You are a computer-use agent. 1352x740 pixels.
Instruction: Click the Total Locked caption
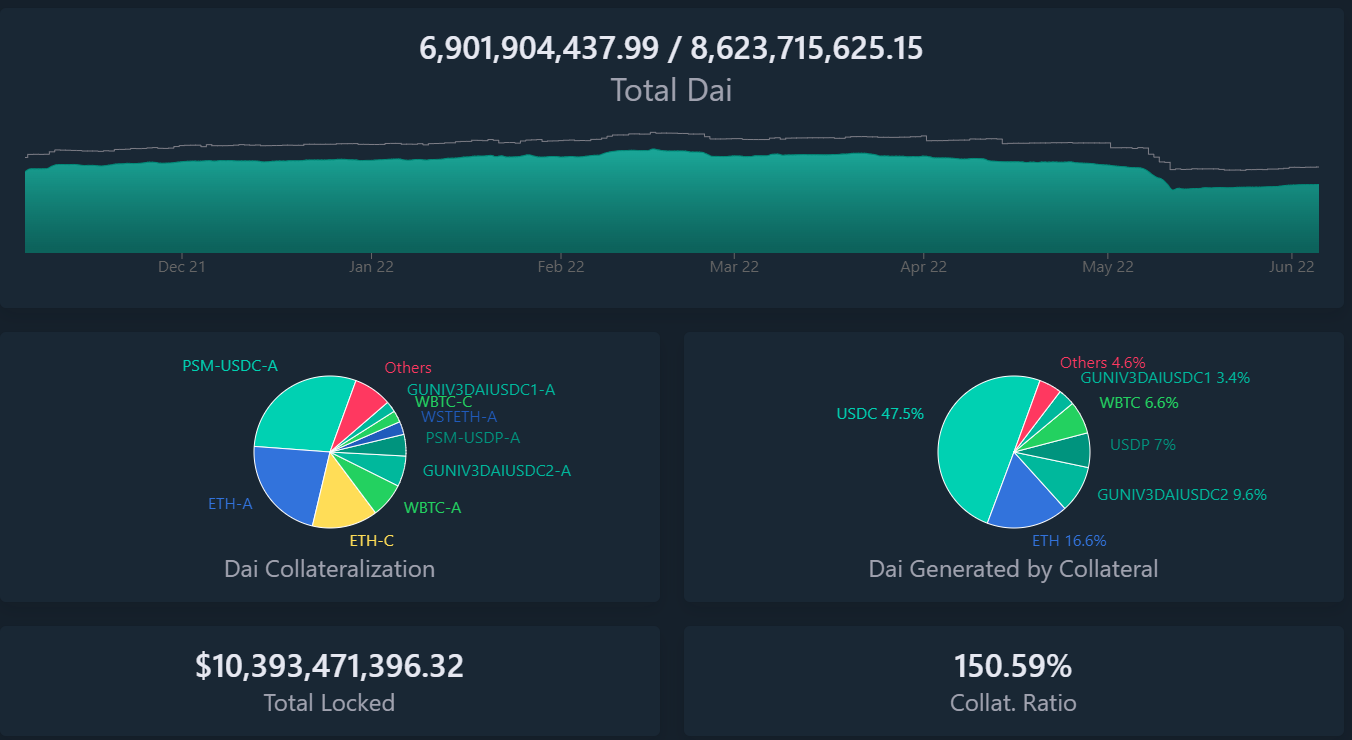click(x=330, y=703)
